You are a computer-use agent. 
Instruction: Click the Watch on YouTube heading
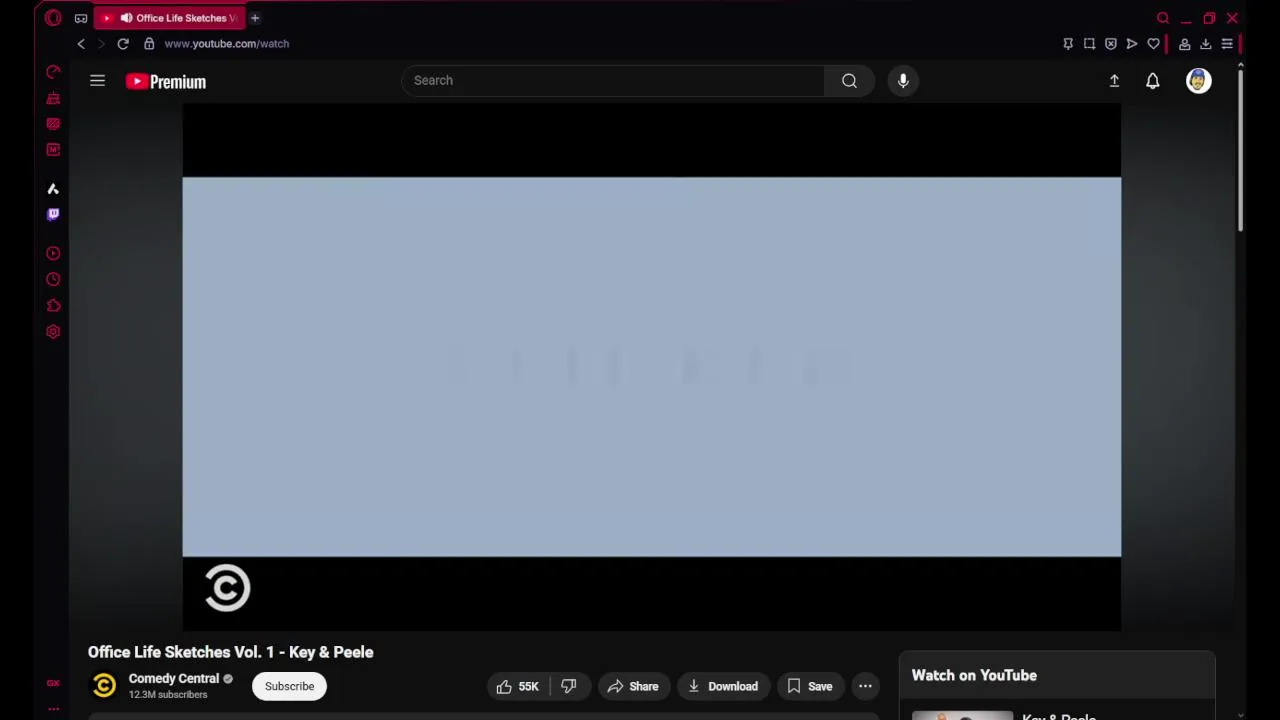tap(974, 675)
